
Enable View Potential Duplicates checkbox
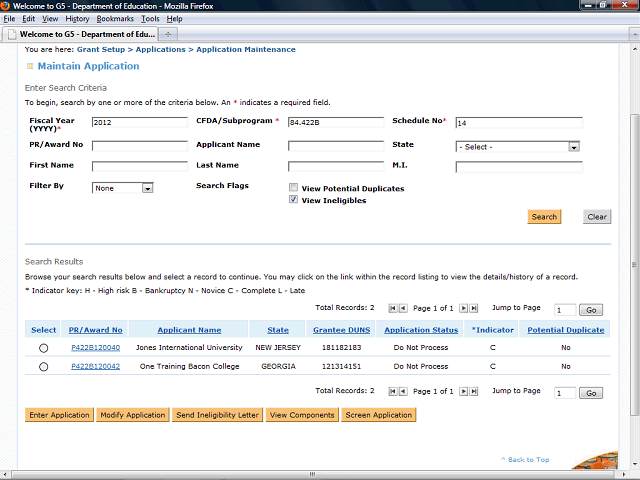tap(293, 187)
